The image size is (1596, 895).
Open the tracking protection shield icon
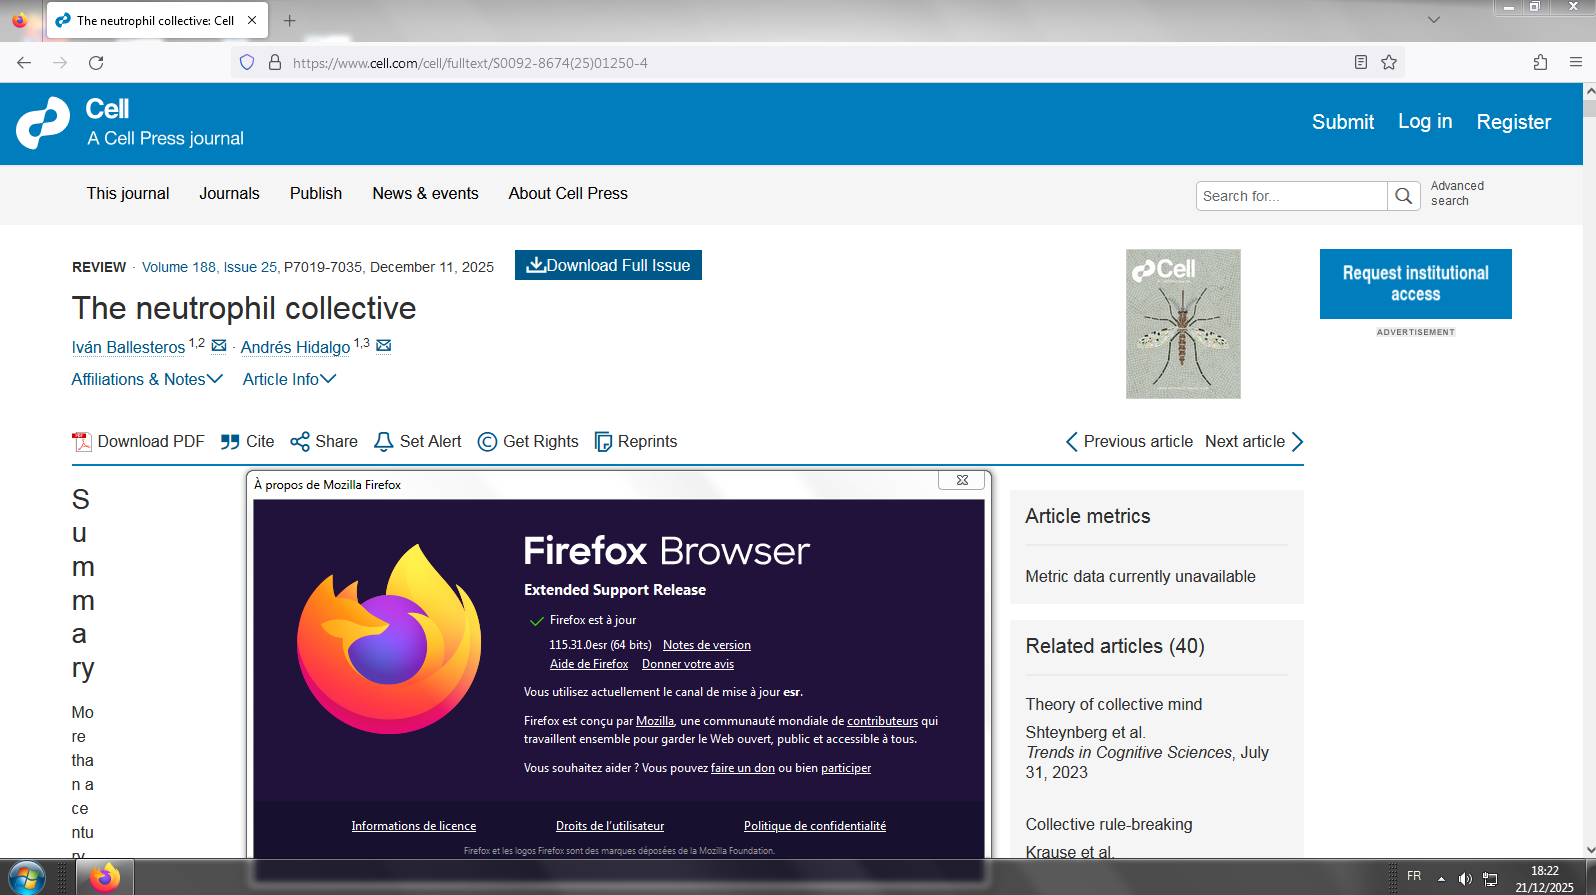click(247, 62)
